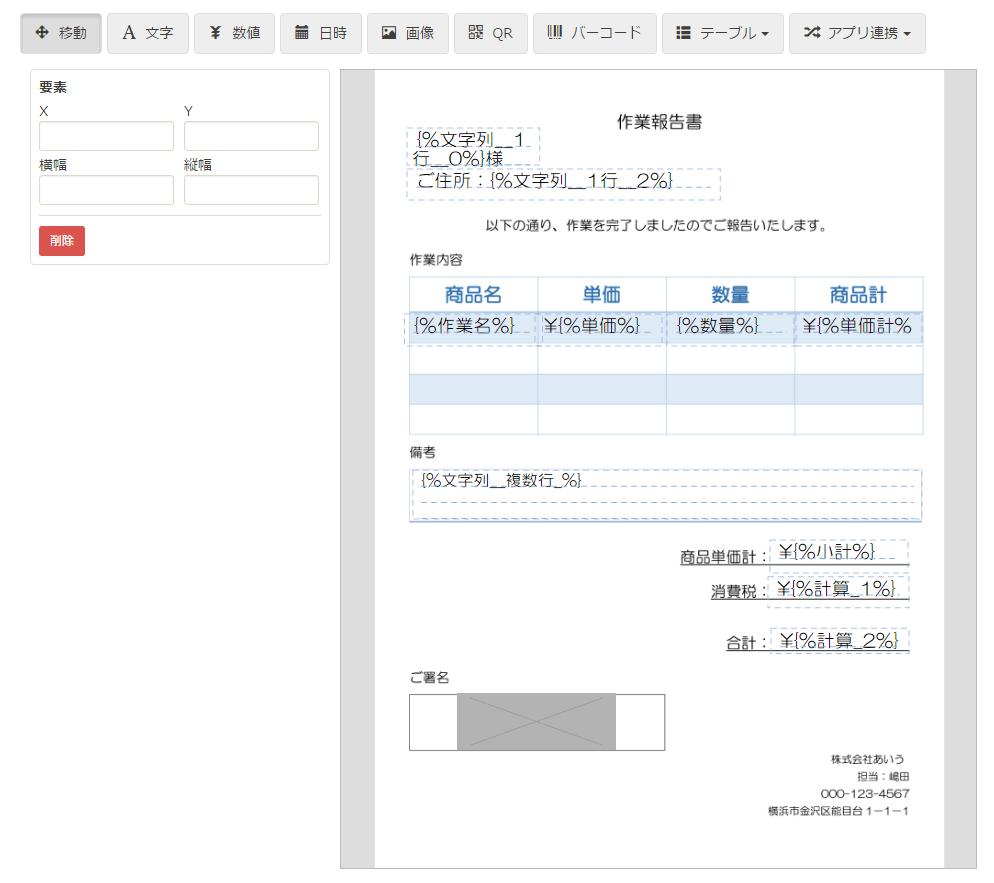Pick the 日時 date-time tool
The height and width of the screenshot is (883, 994).
point(320,34)
